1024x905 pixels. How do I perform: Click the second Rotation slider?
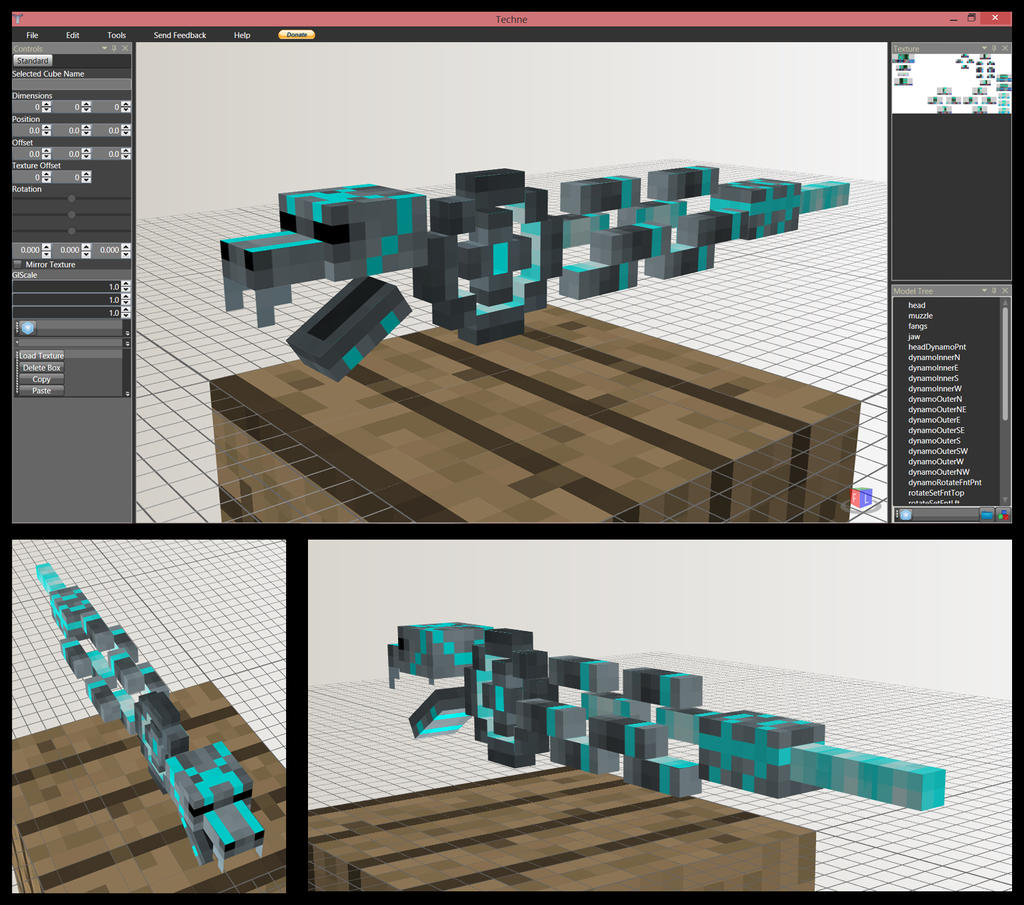[71, 215]
